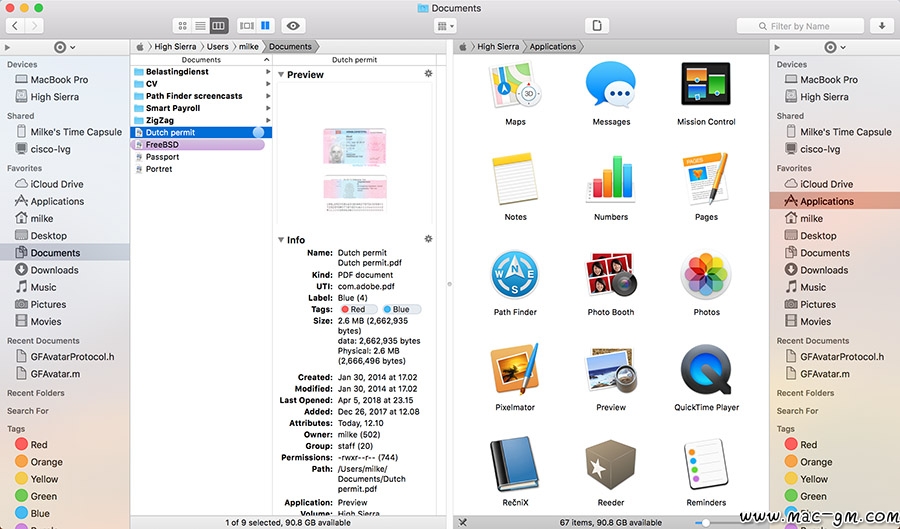Open the RečniX application icon

point(515,465)
